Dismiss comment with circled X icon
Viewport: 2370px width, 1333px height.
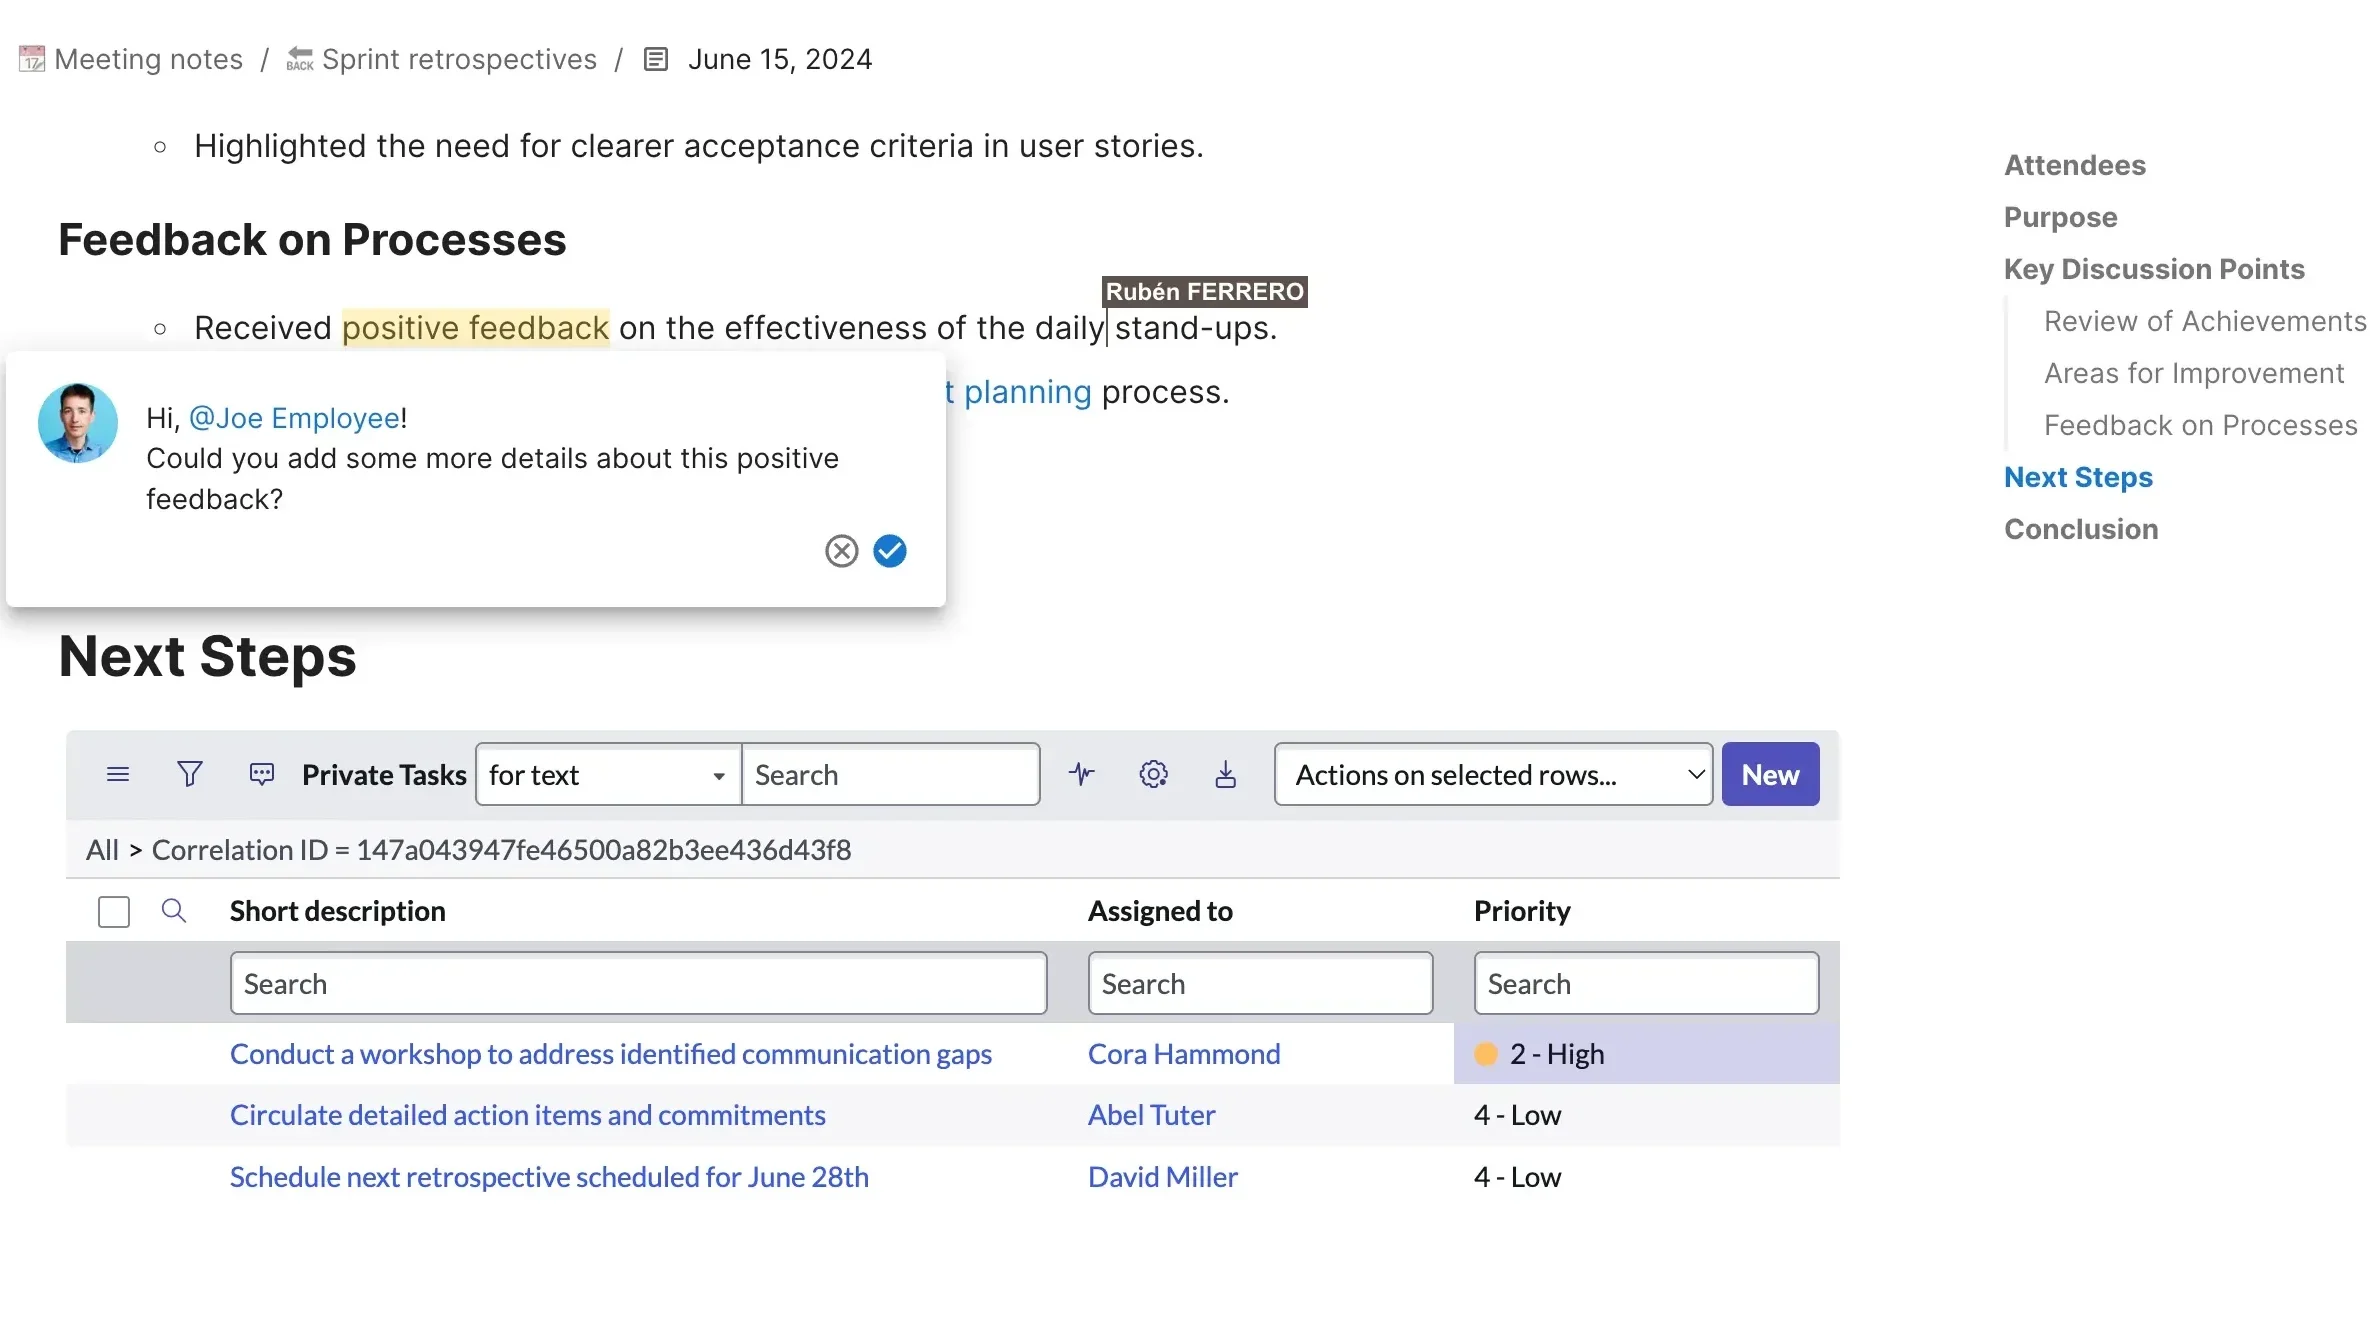tap(841, 551)
